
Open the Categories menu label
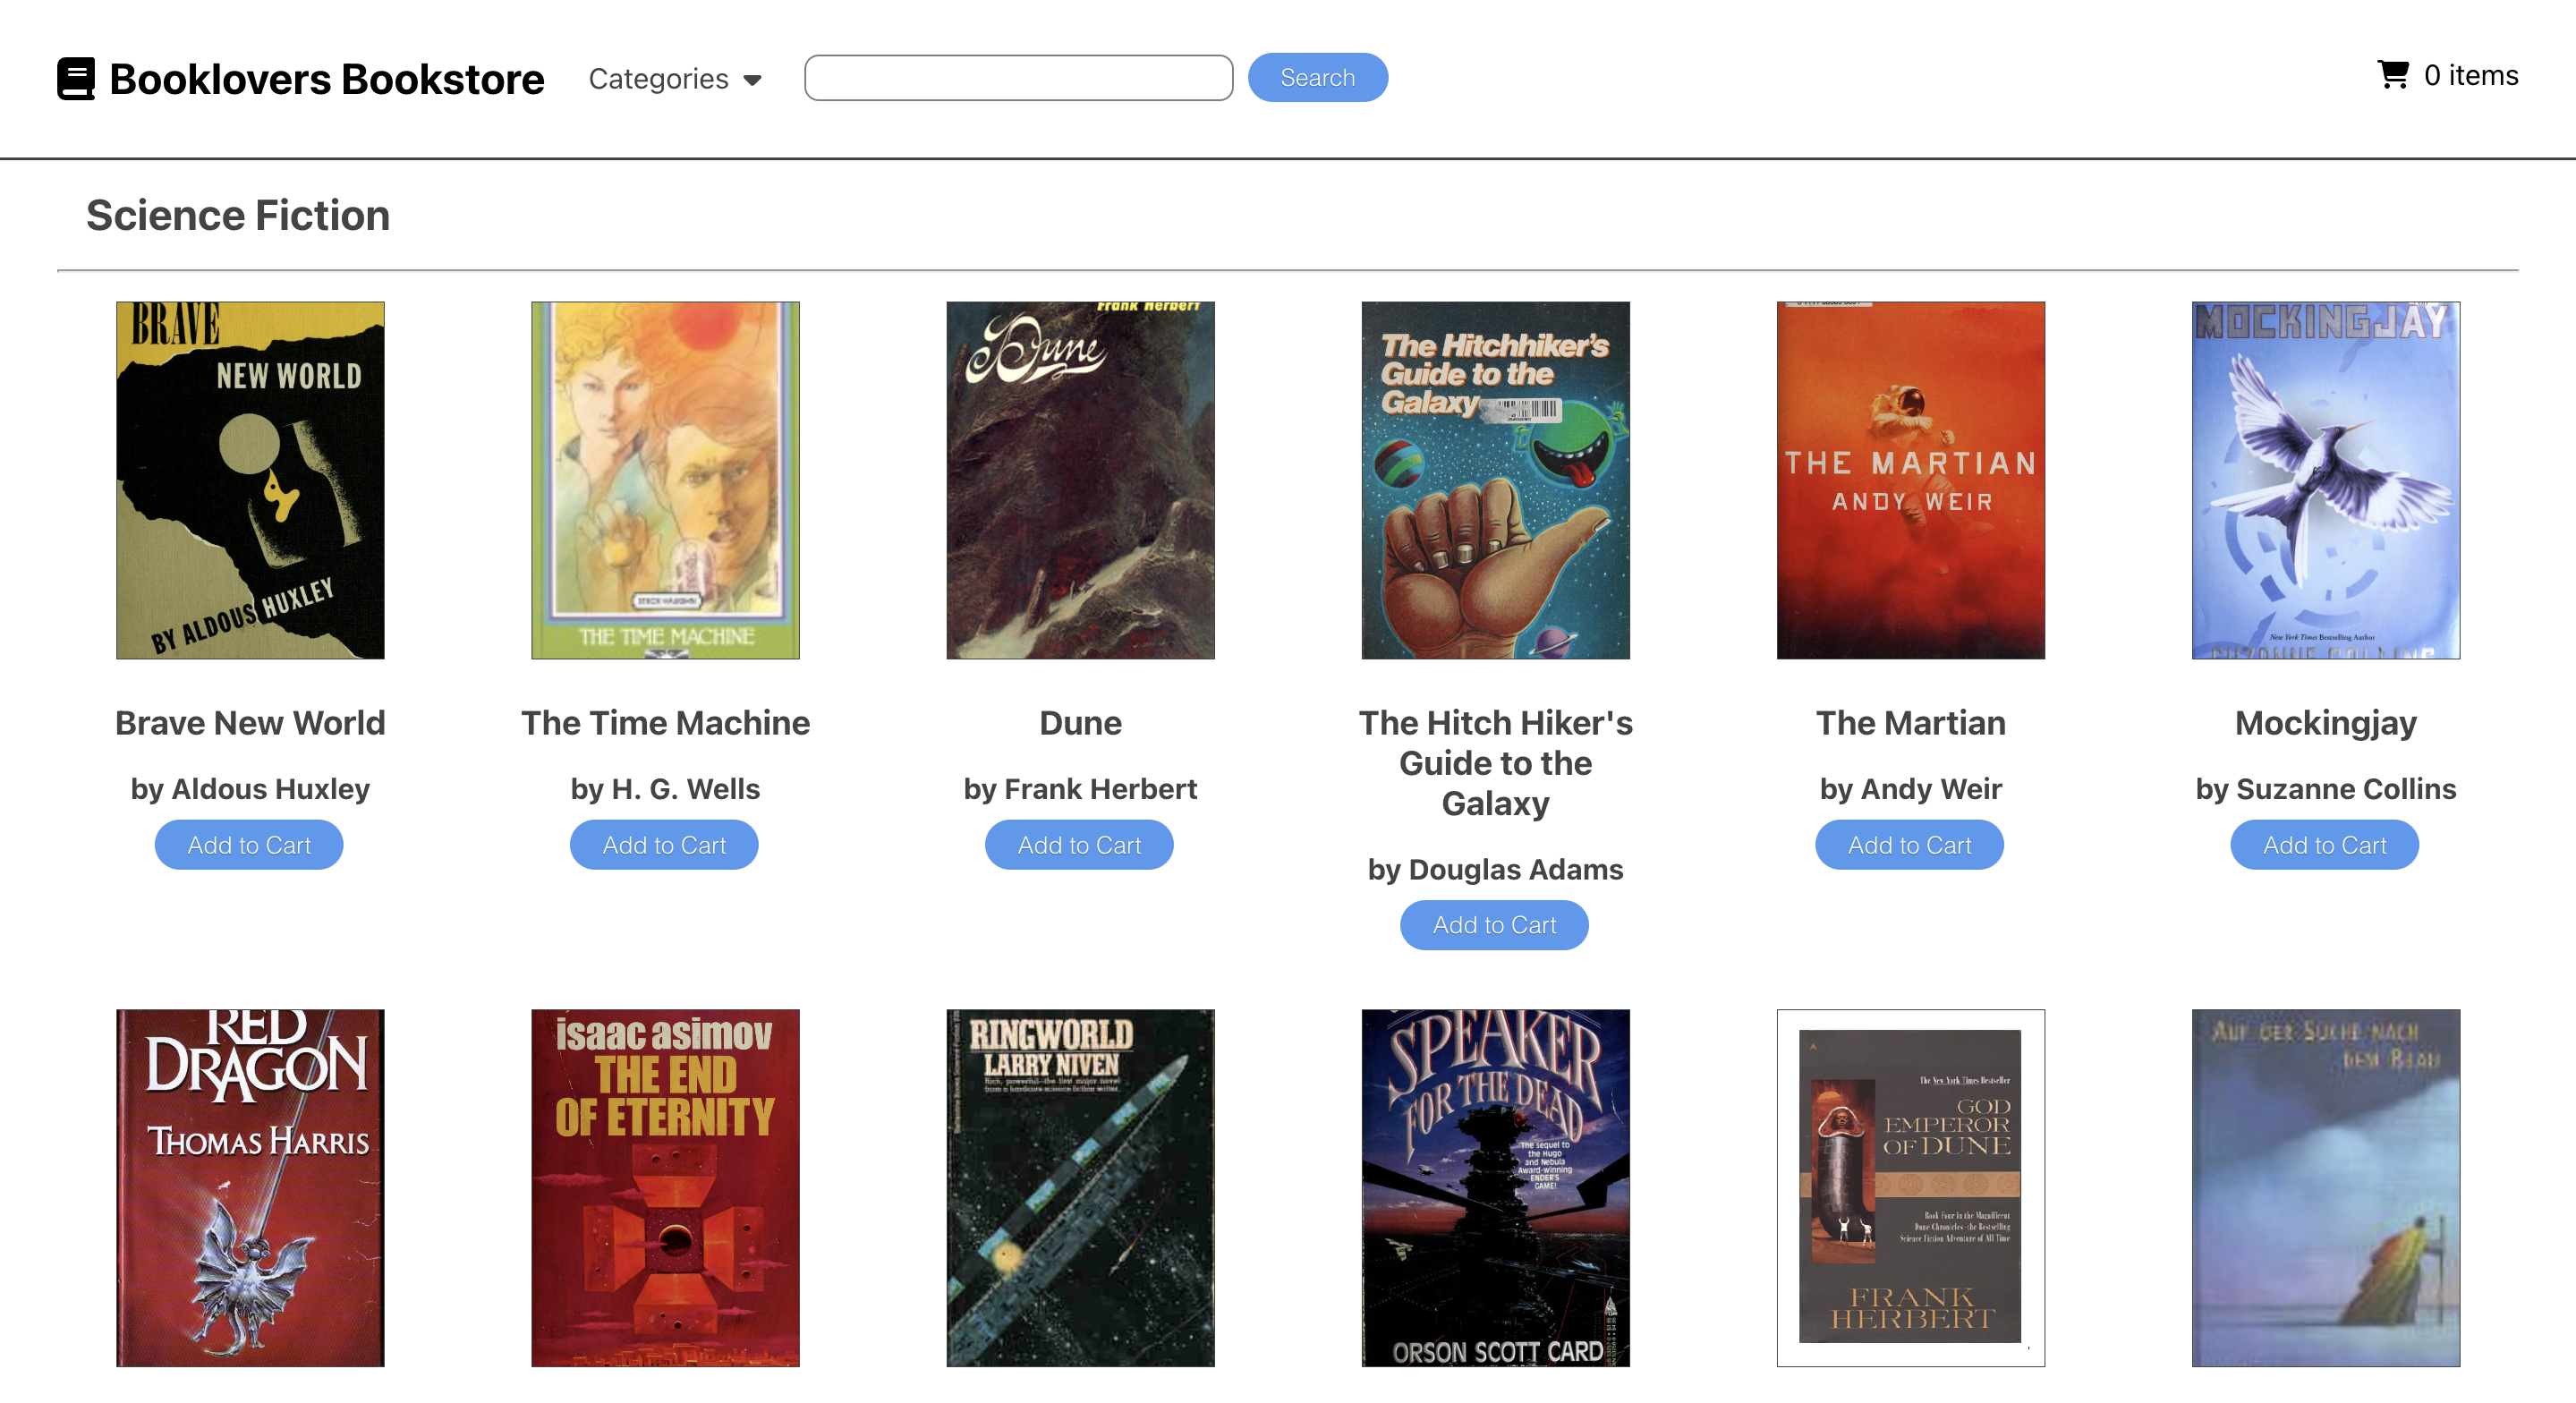coord(658,78)
